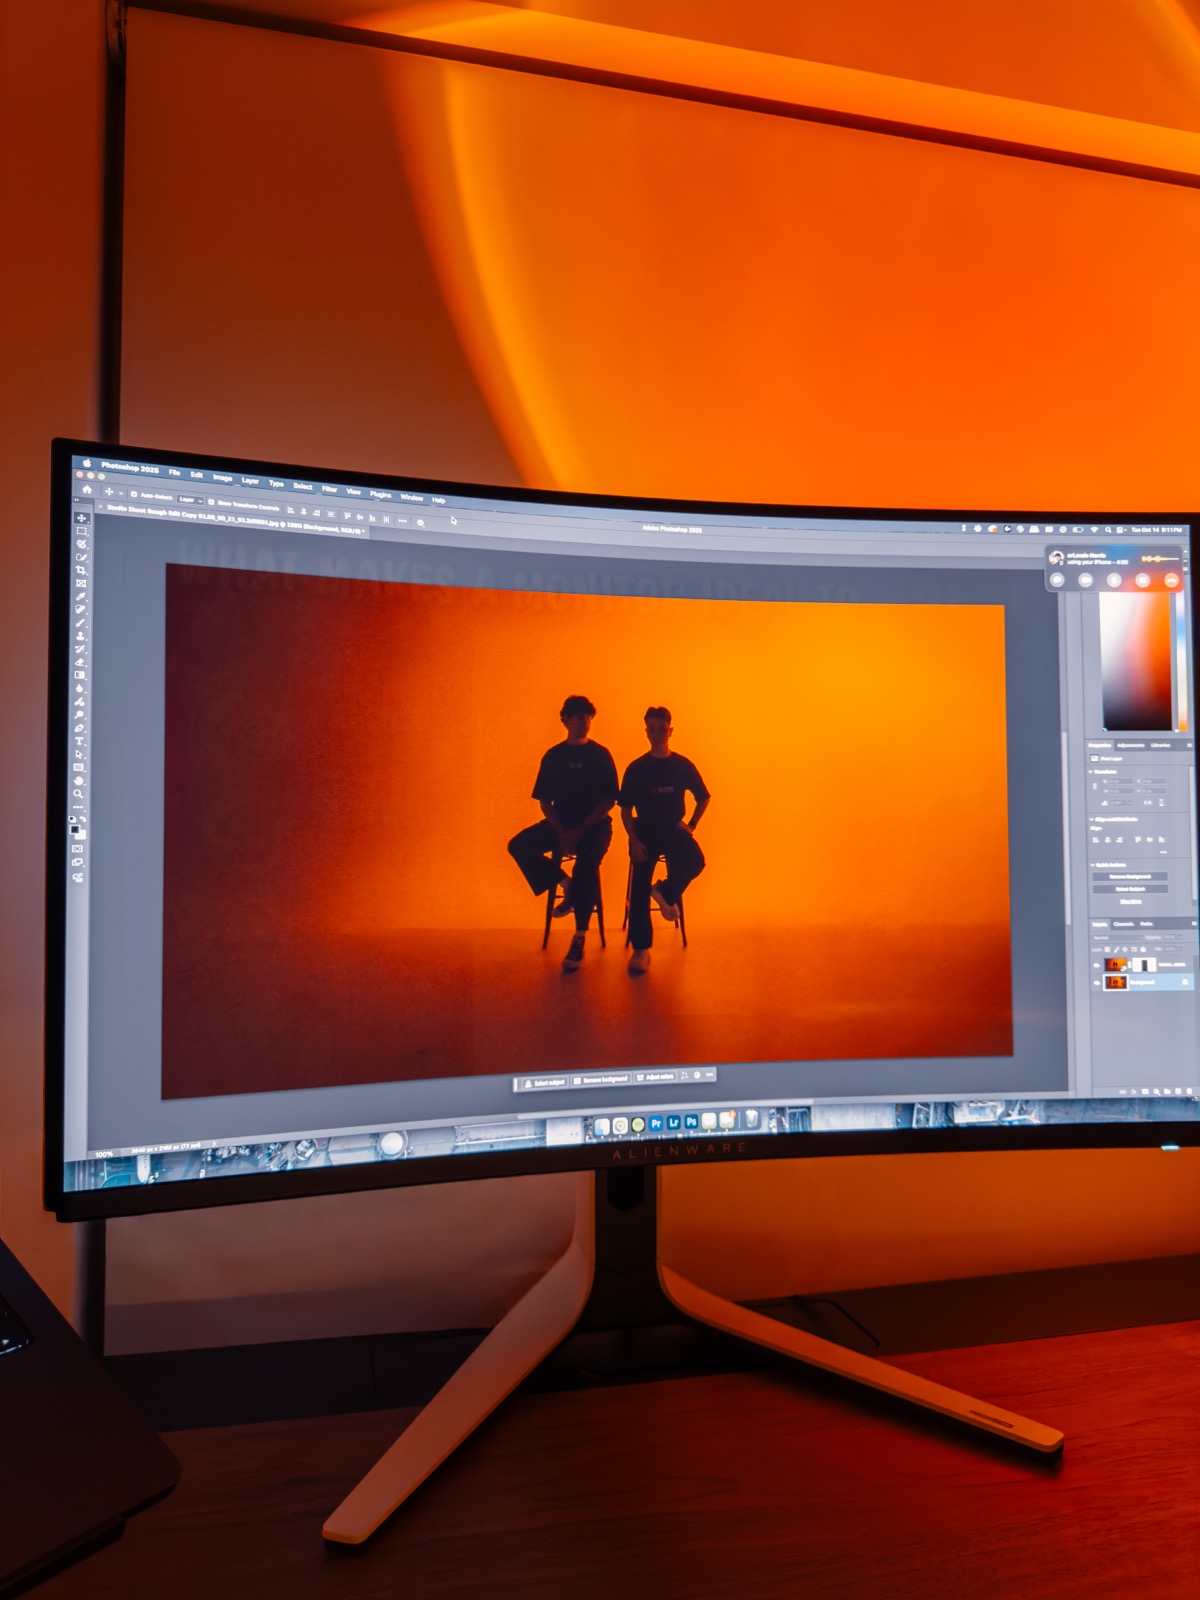Open the Photoshop icon in the Dock
Viewport: 1200px width, 1600px height.
tap(691, 1121)
